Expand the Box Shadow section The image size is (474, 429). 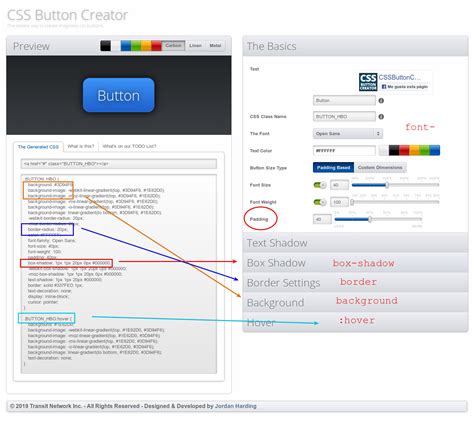coord(355,263)
